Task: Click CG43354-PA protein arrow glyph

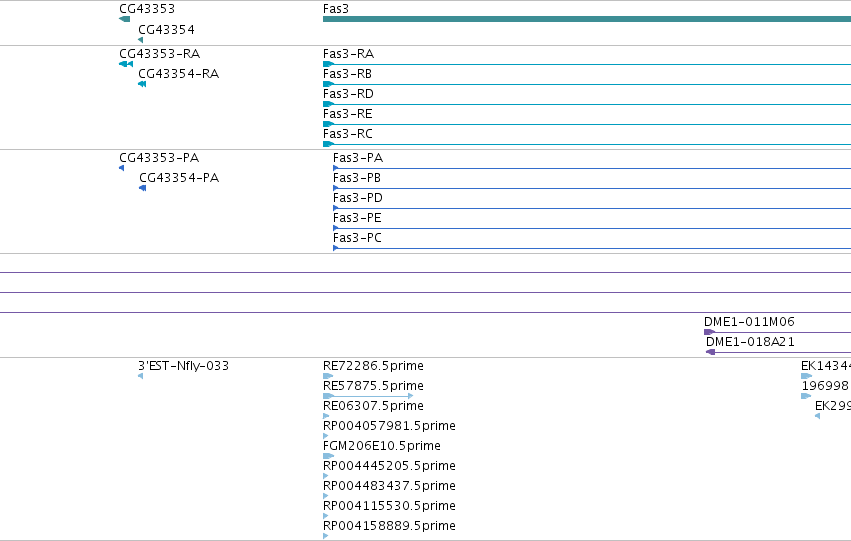Action: click(x=143, y=188)
